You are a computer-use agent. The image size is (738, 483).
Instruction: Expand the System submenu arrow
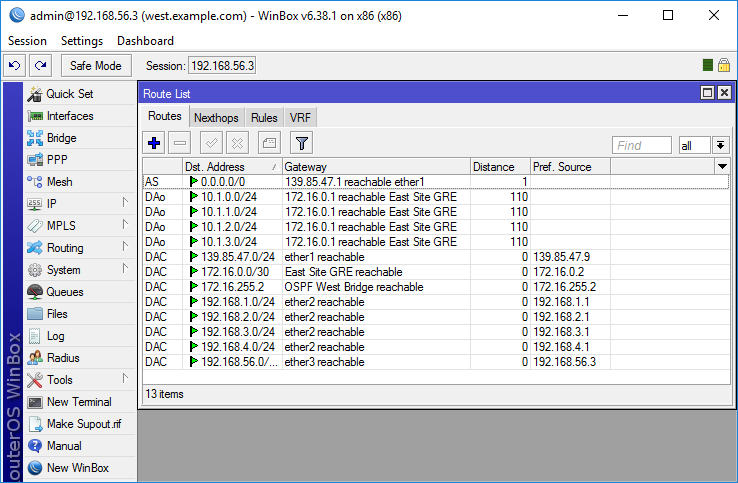tap(125, 268)
